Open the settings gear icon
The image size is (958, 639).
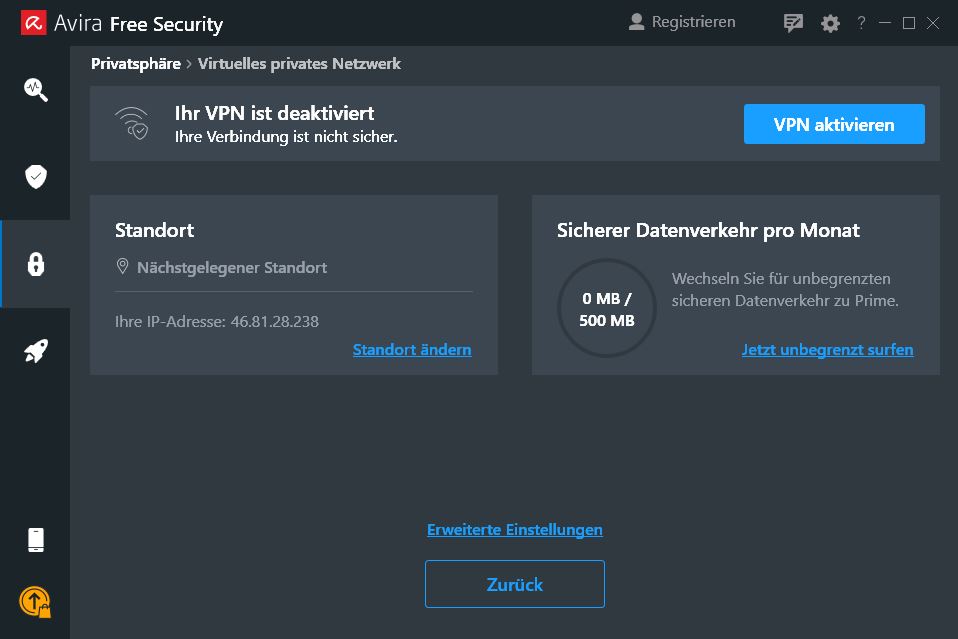(830, 23)
